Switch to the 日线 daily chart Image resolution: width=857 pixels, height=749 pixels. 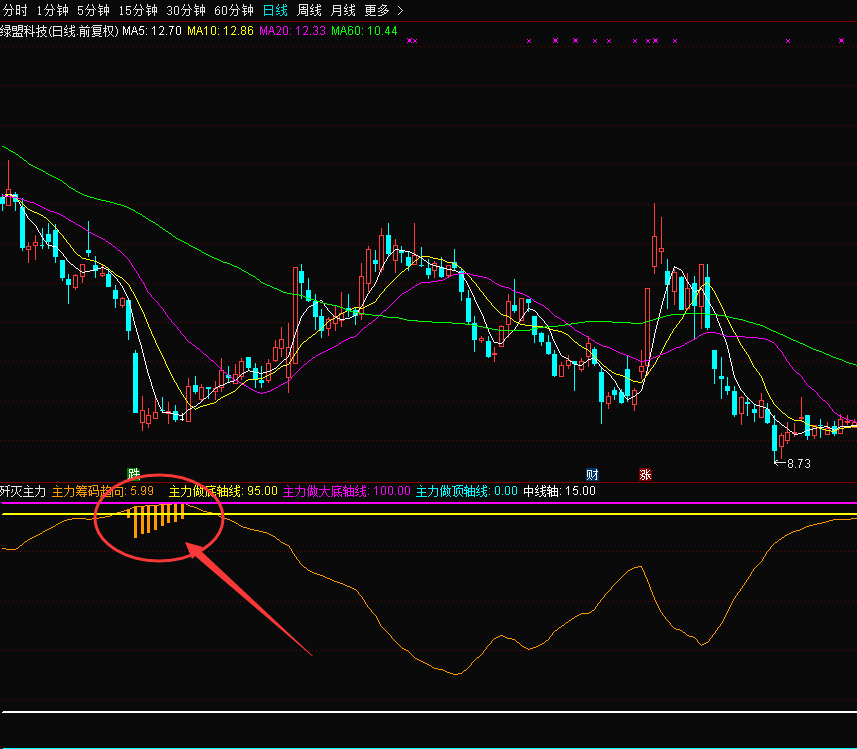click(x=275, y=10)
